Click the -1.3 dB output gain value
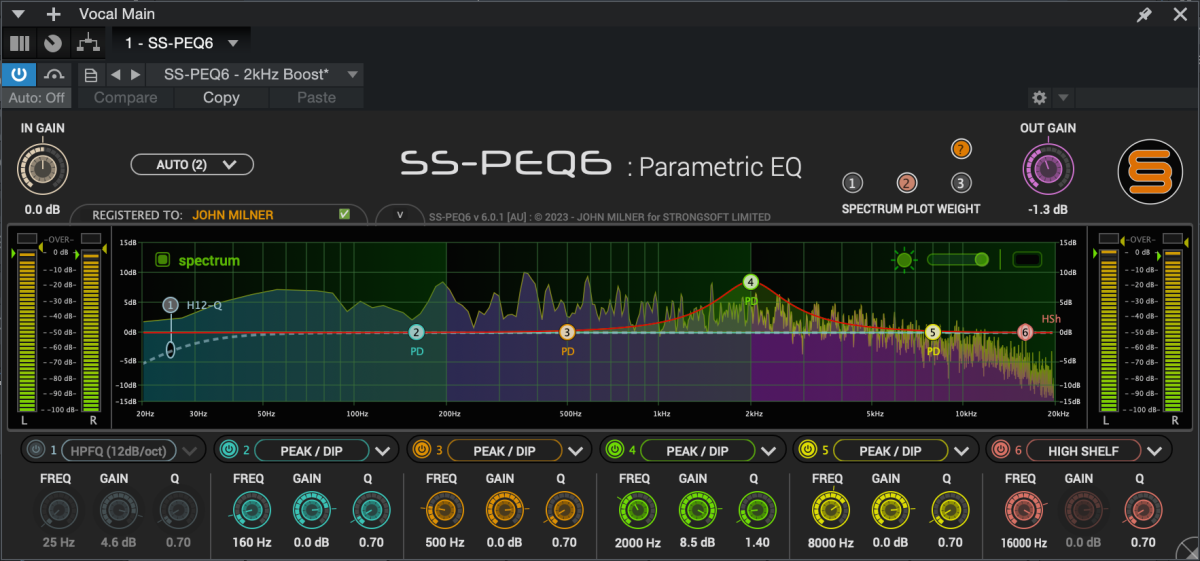This screenshot has height=561, width=1200. pos(1047,210)
